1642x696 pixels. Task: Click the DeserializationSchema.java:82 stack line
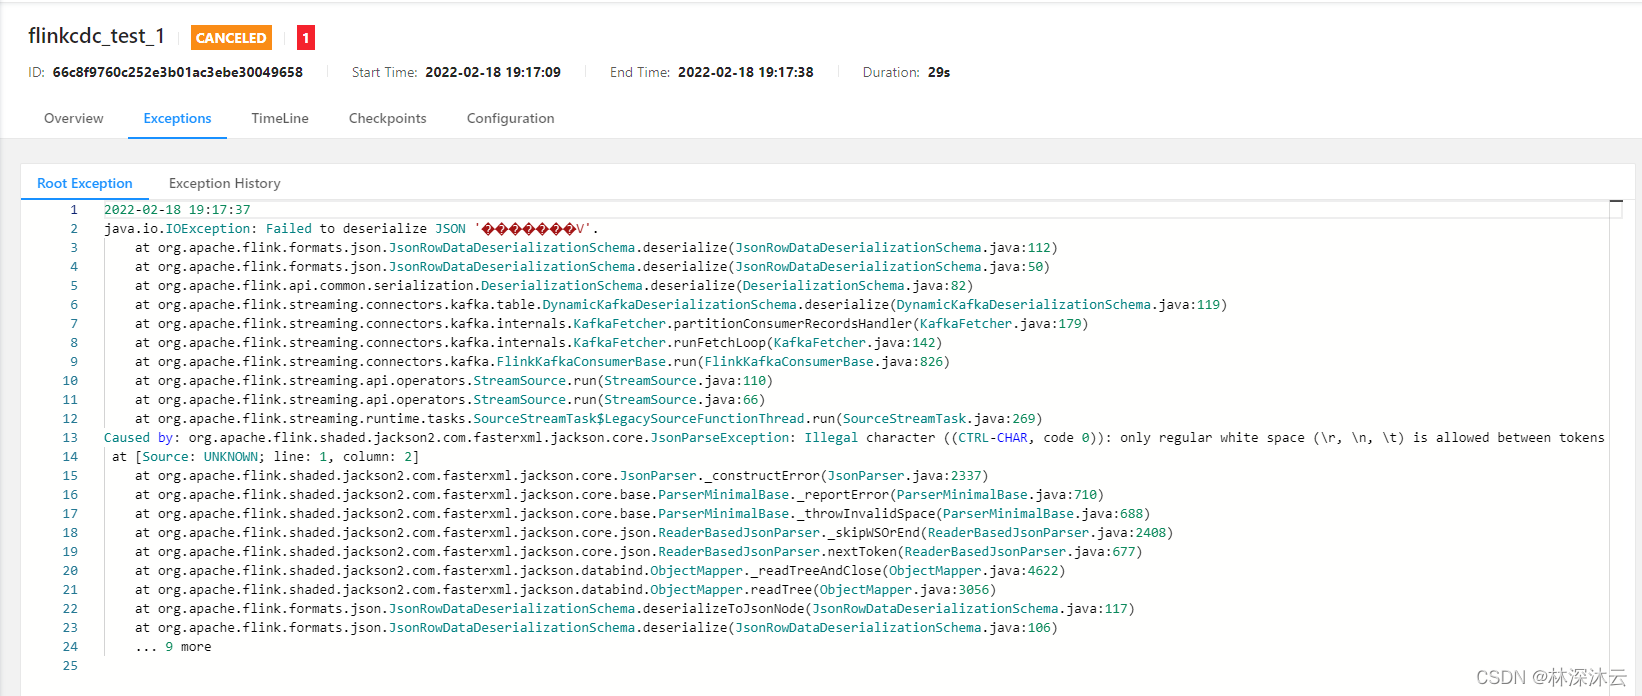(554, 286)
